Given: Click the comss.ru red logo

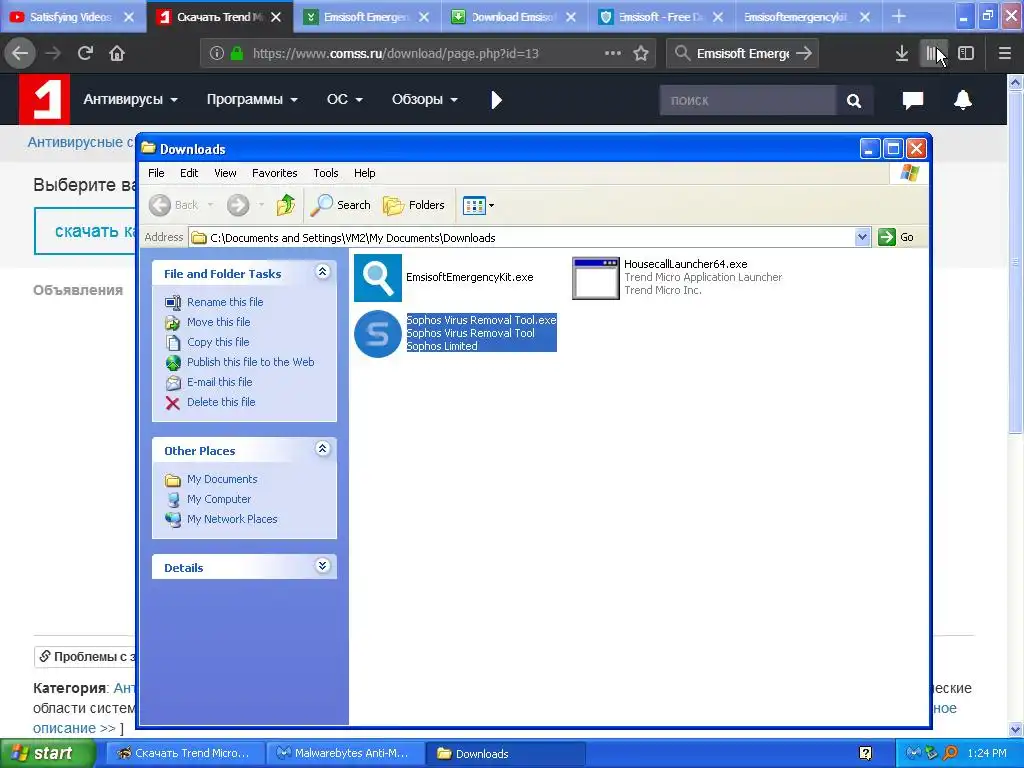Looking at the screenshot, I should [44, 99].
